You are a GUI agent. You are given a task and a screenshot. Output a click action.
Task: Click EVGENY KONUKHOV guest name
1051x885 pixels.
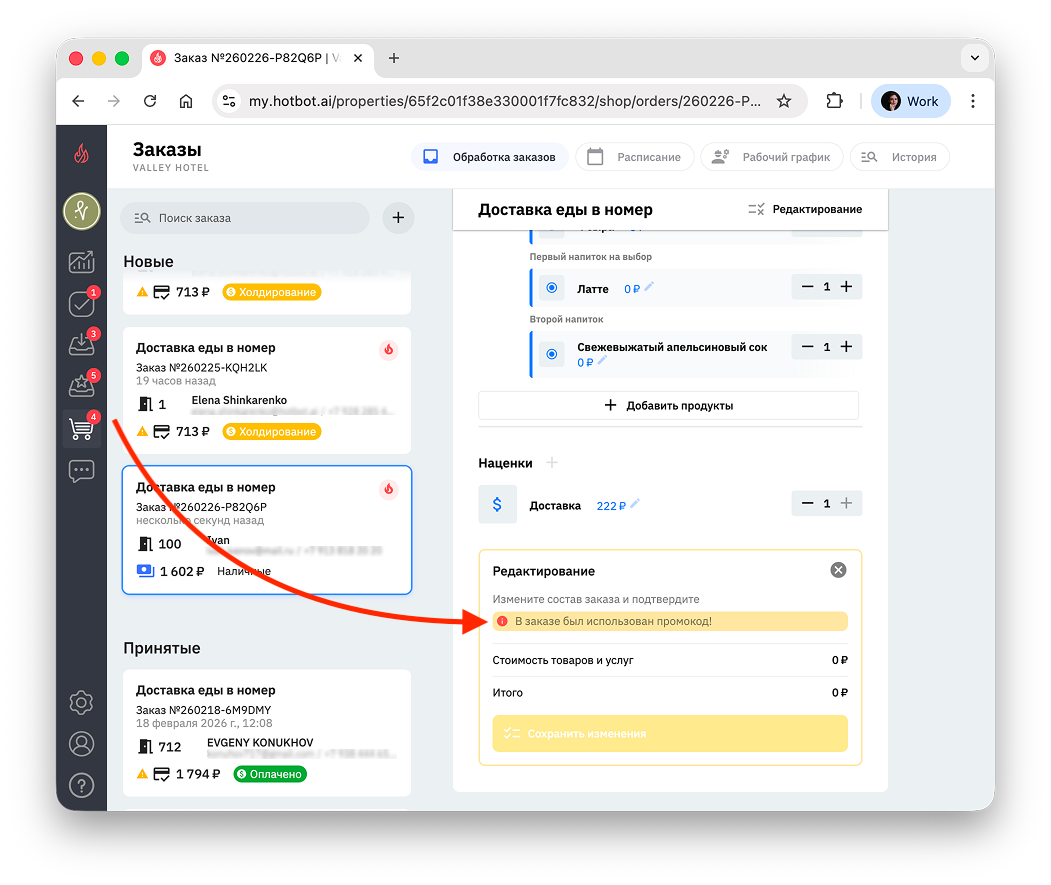260,743
